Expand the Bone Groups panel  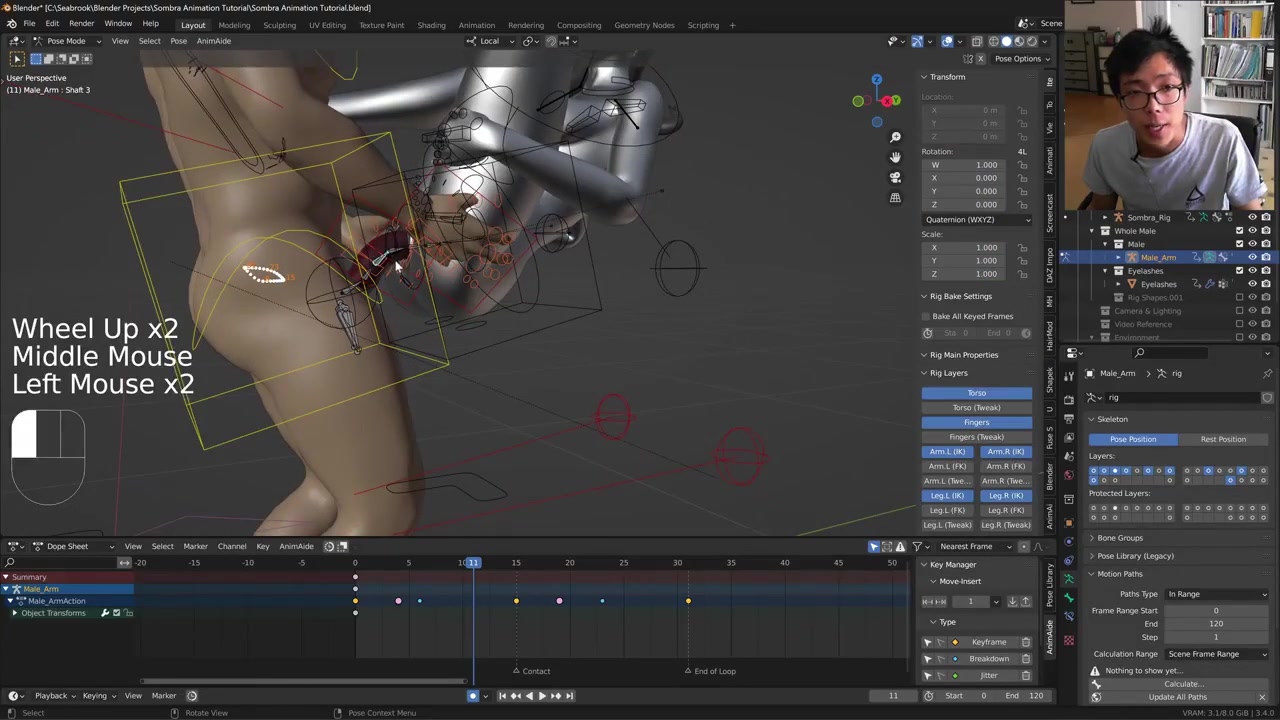[1119, 538]
